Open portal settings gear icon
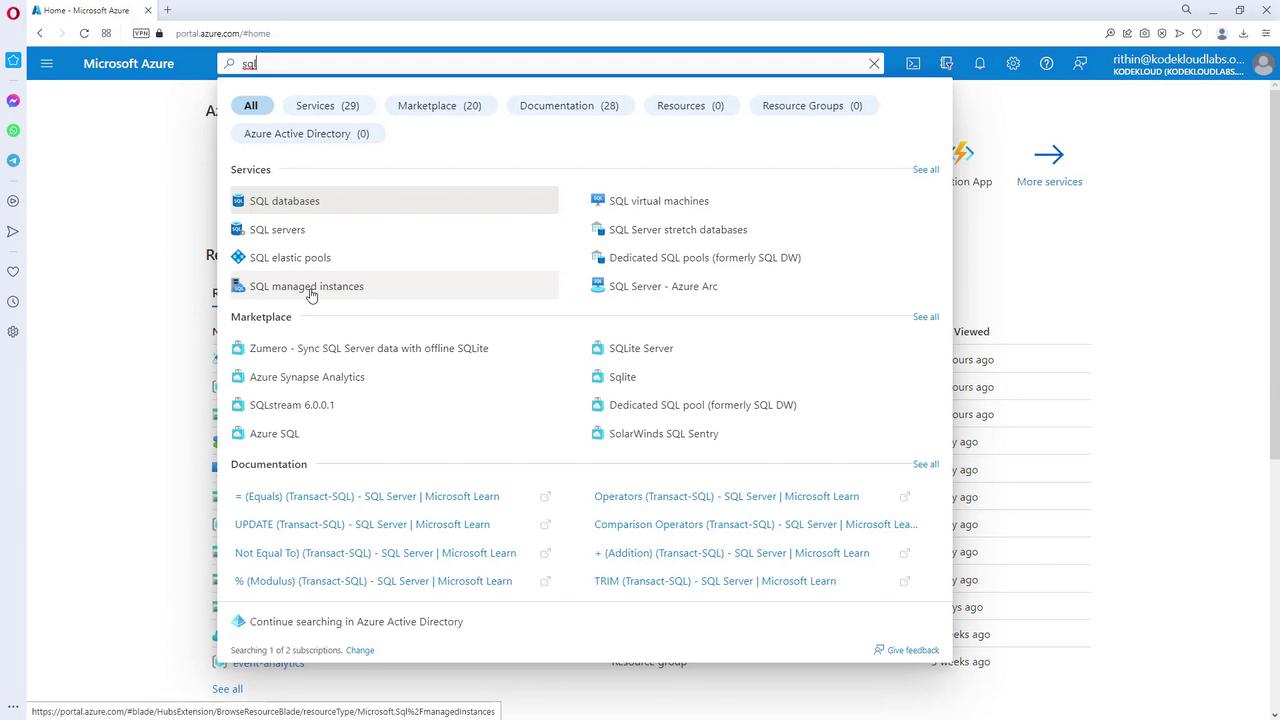Image resolution: width=1280 pixels, height=720 pixels. coord(1013,63)
